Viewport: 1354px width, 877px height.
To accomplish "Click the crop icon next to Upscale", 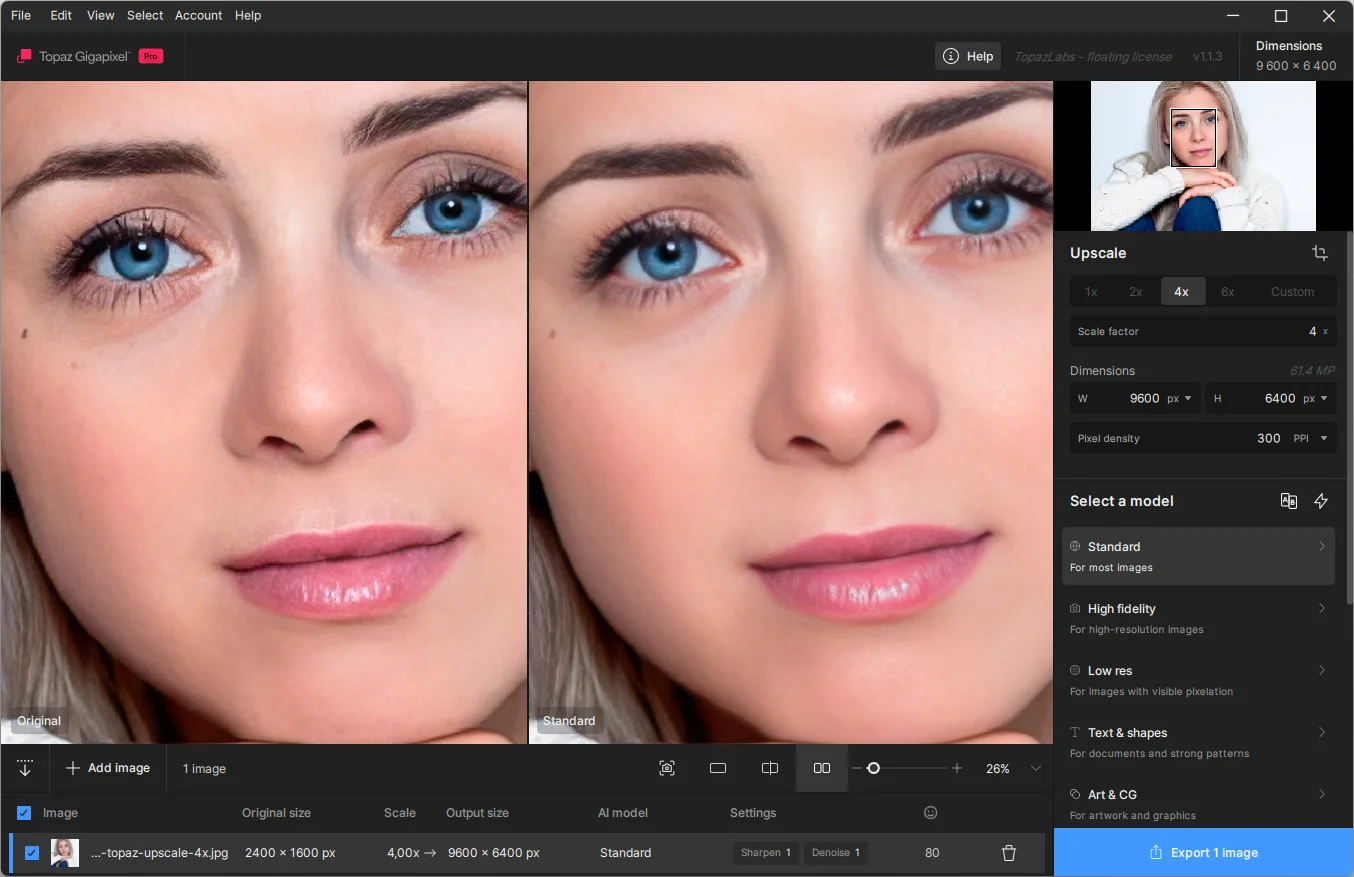I will (x=1320, y=253).
